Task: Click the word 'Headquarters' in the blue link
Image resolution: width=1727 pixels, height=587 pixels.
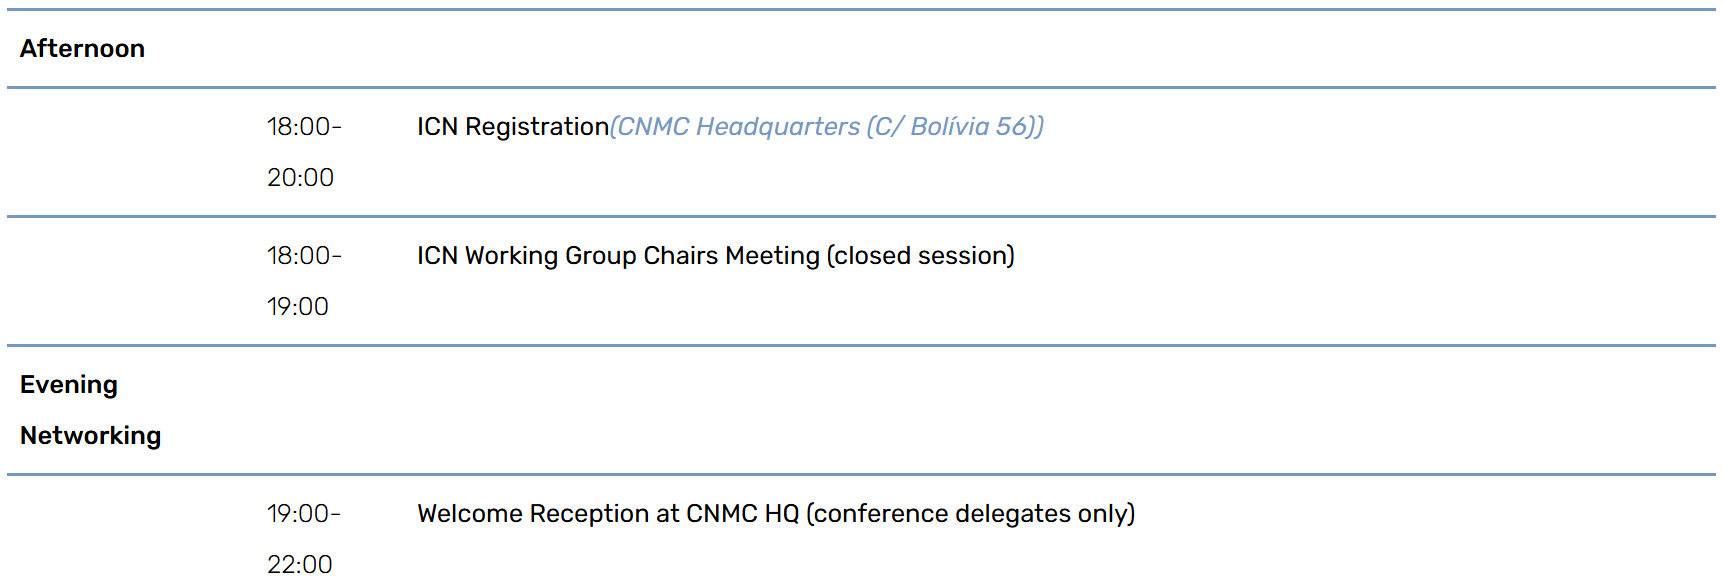Action: 777,127
